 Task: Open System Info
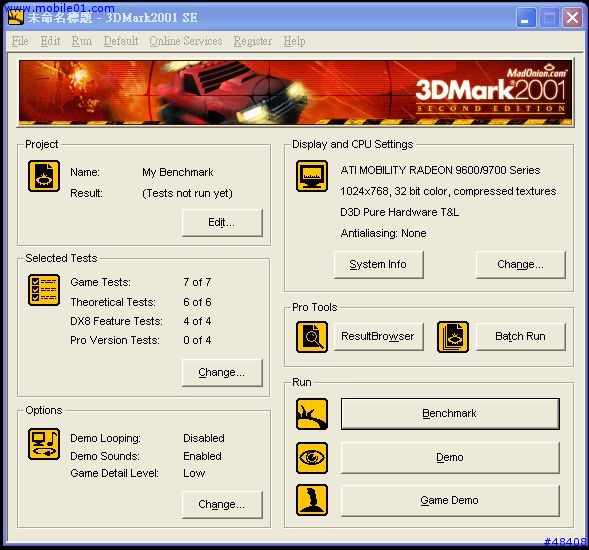(x=379, y=264)
